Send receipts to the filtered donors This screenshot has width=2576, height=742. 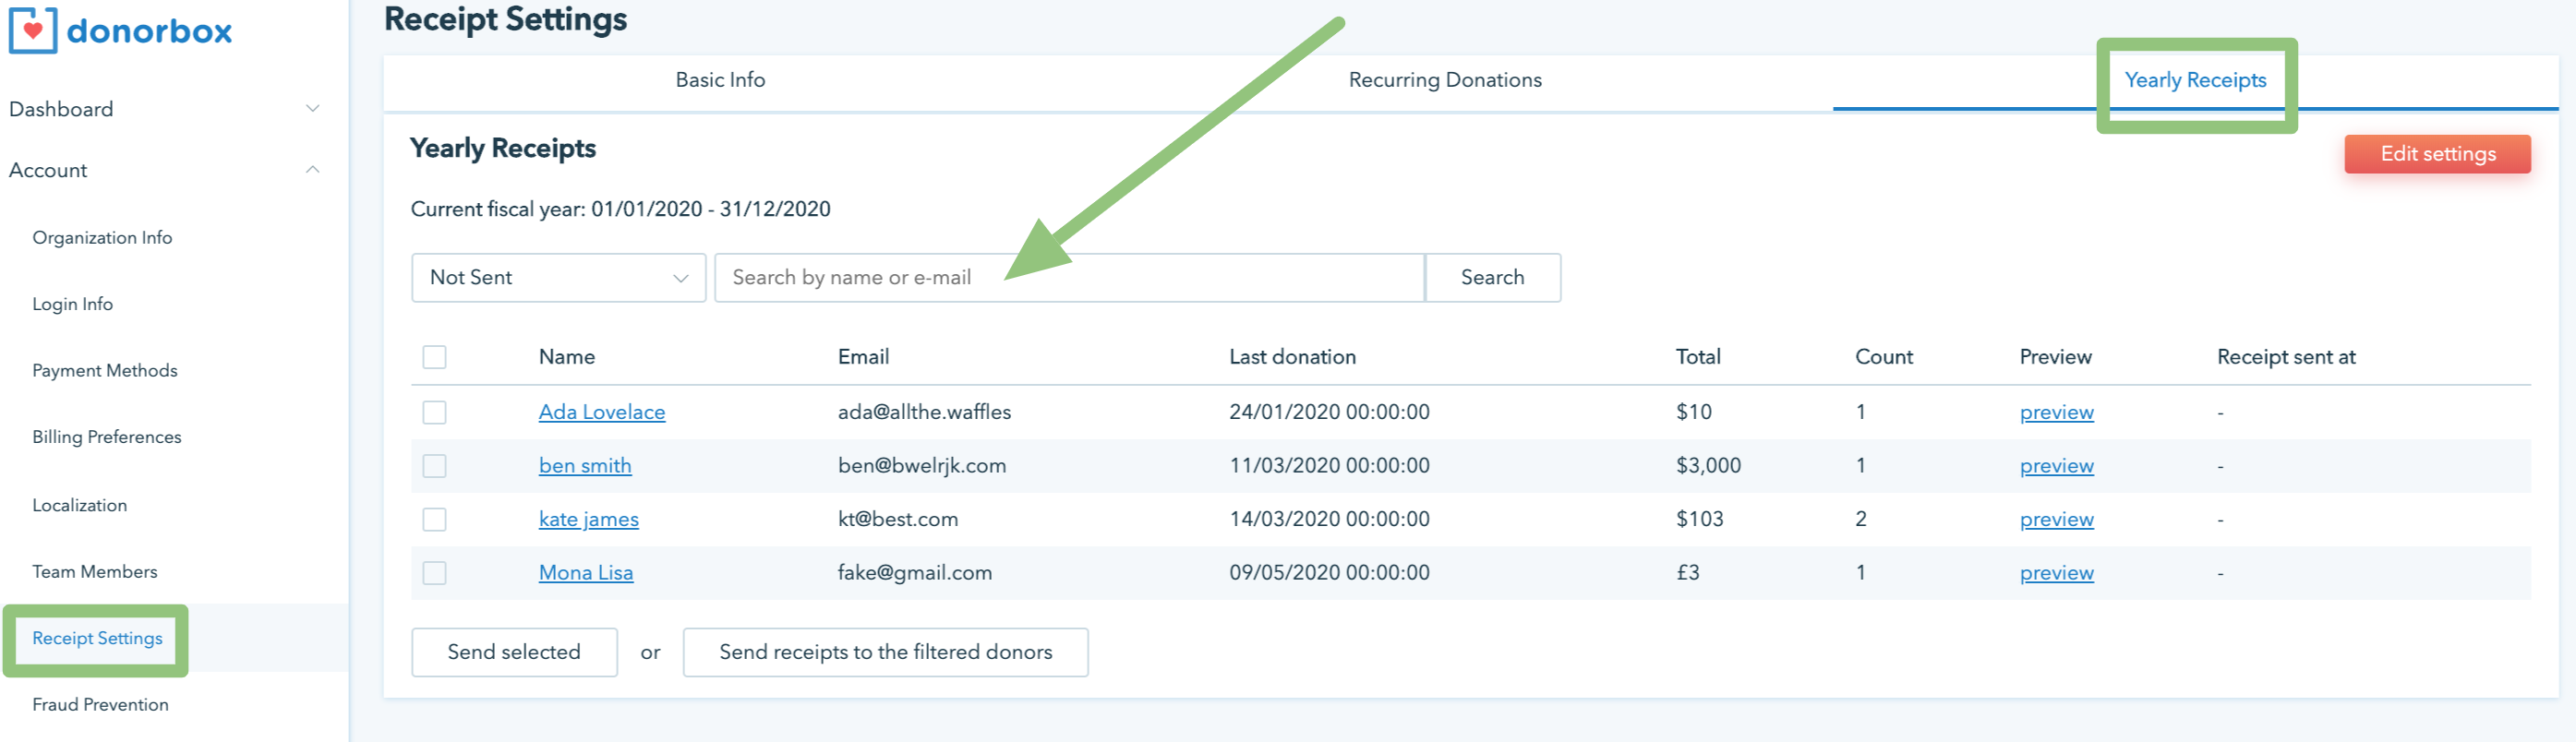(x=885, y=652)
